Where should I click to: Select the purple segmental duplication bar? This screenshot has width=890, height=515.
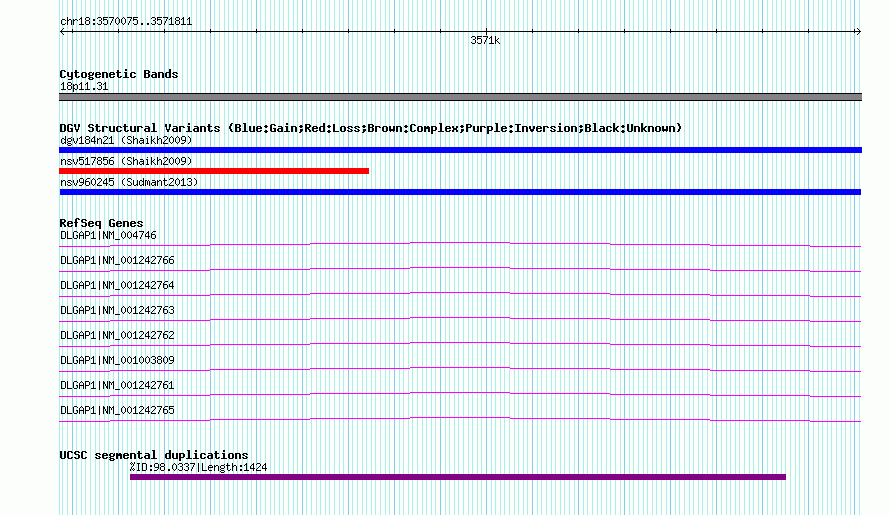[457, 477]
